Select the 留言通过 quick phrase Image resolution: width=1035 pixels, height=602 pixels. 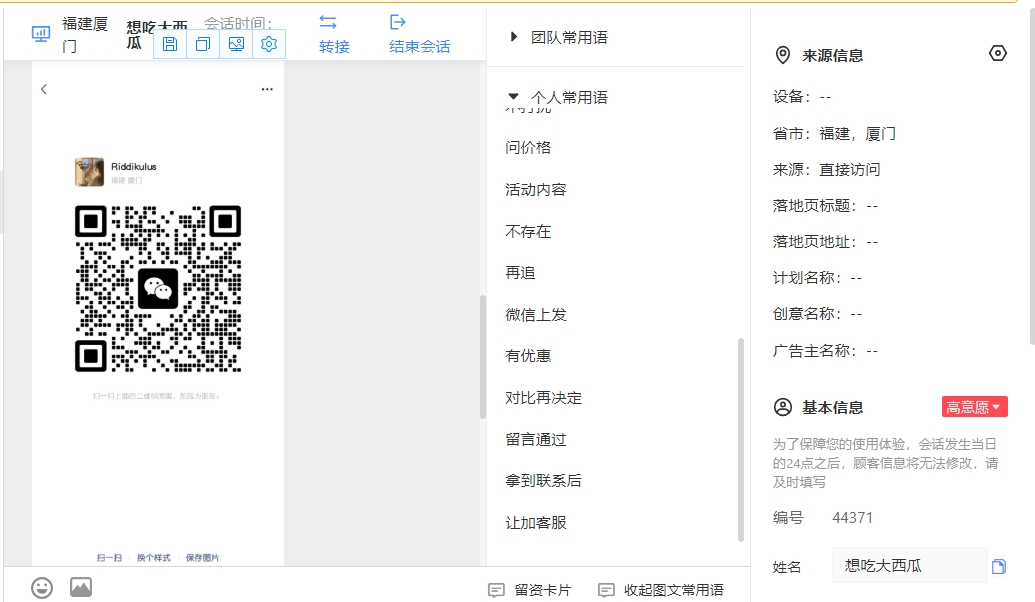536,440
